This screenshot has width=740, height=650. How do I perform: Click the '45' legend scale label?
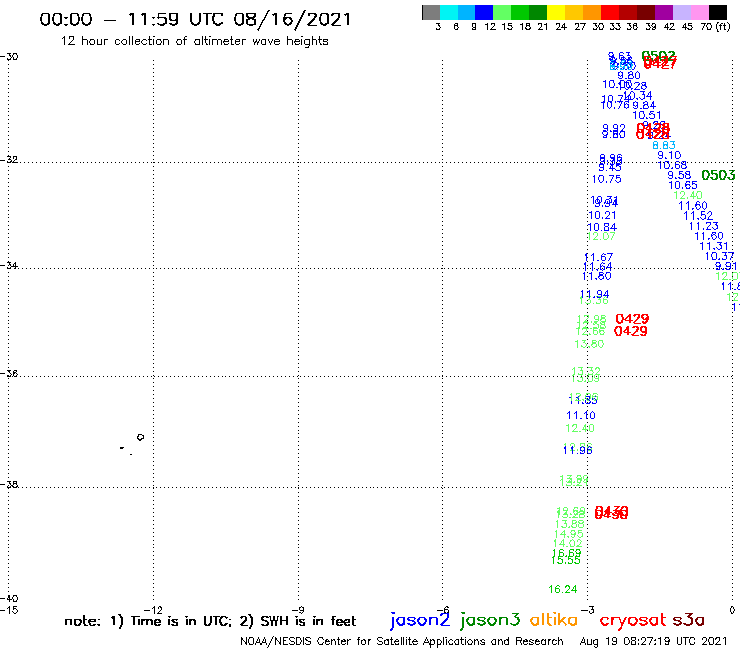[x=687, y=27]
